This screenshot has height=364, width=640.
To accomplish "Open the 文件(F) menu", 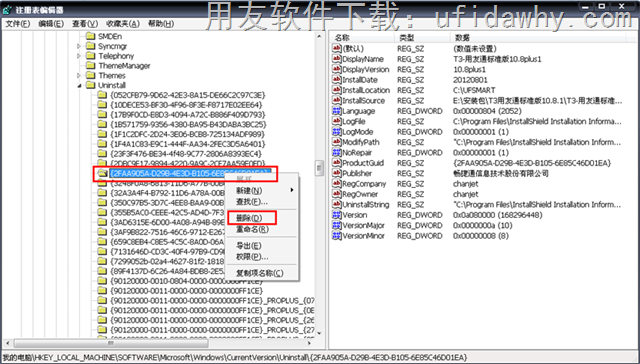I will point(18,24).
